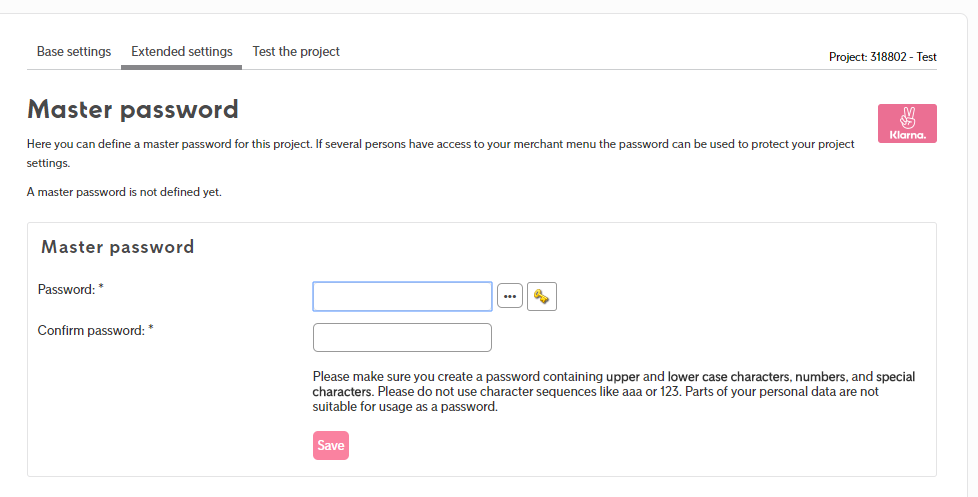Click the 'Here you can define' description paragraph

point(440,153)
